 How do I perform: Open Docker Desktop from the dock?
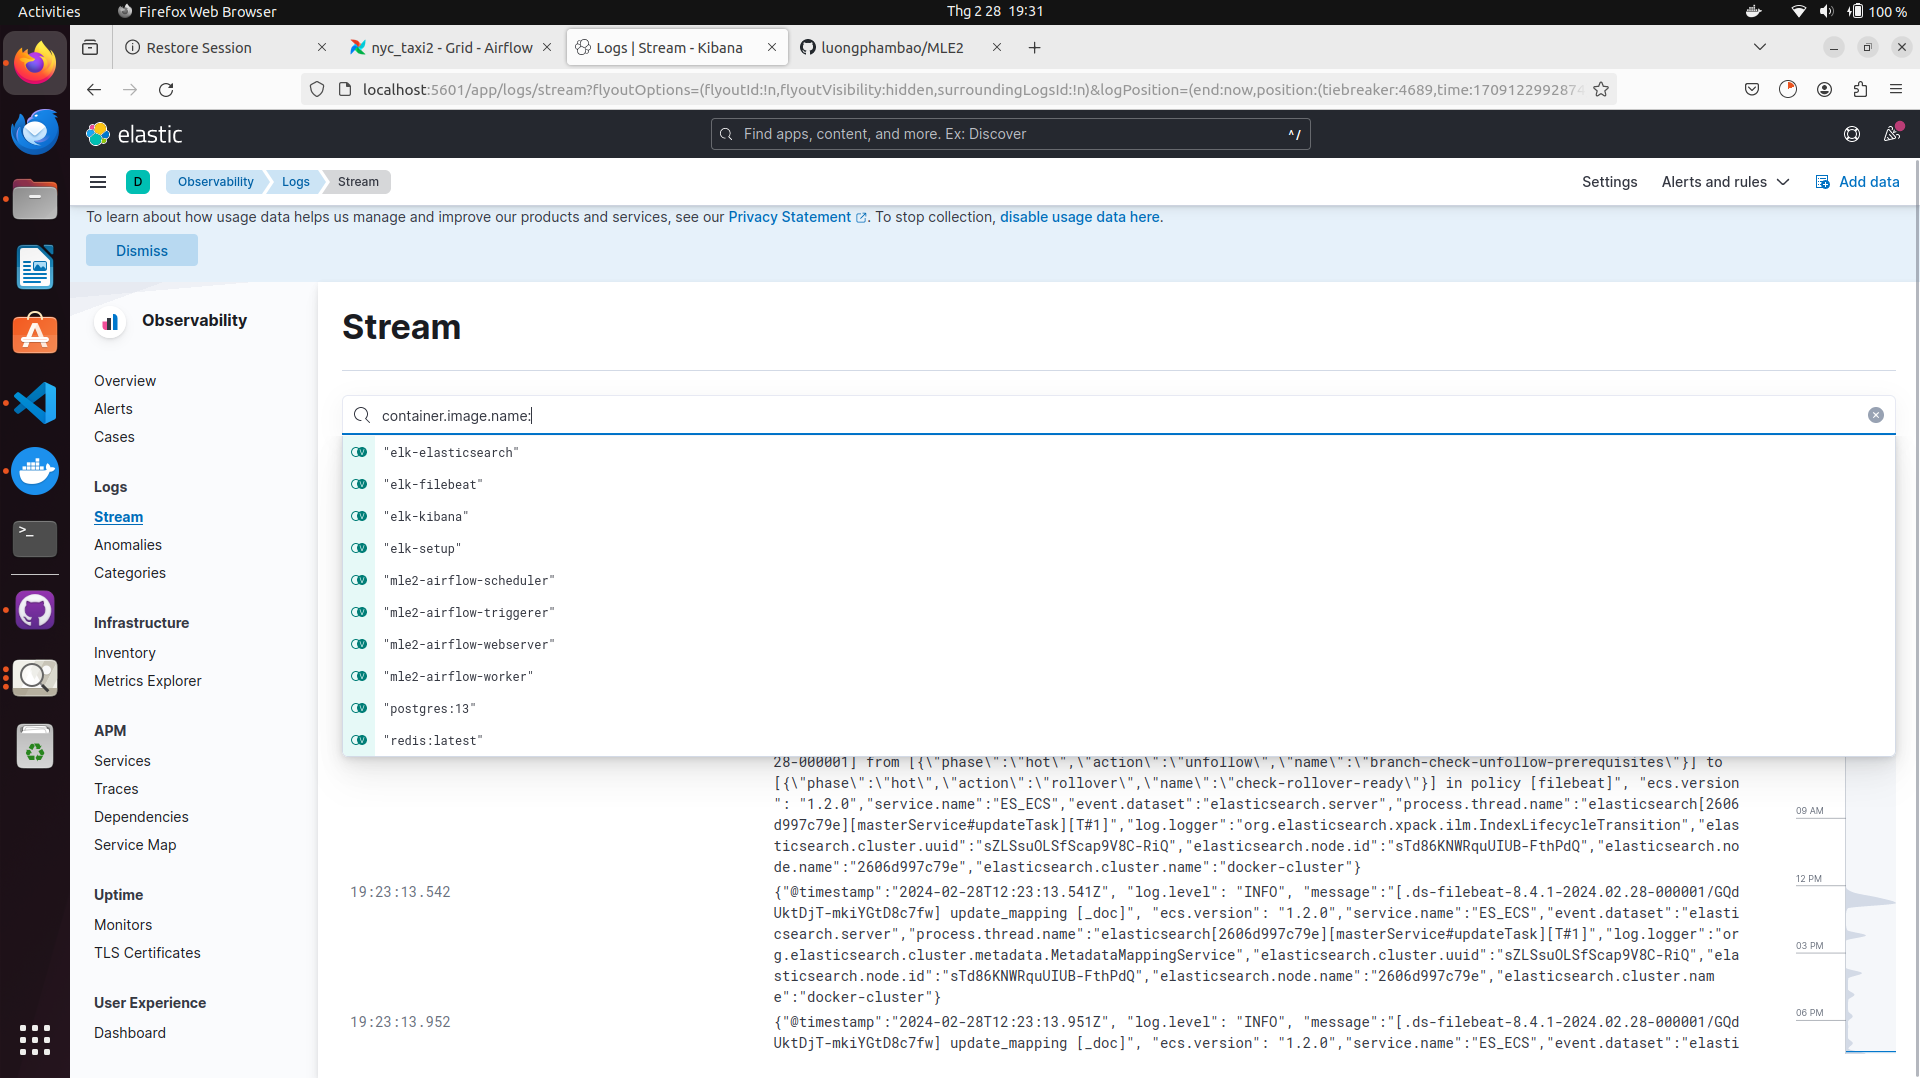(x=35, y=470)
